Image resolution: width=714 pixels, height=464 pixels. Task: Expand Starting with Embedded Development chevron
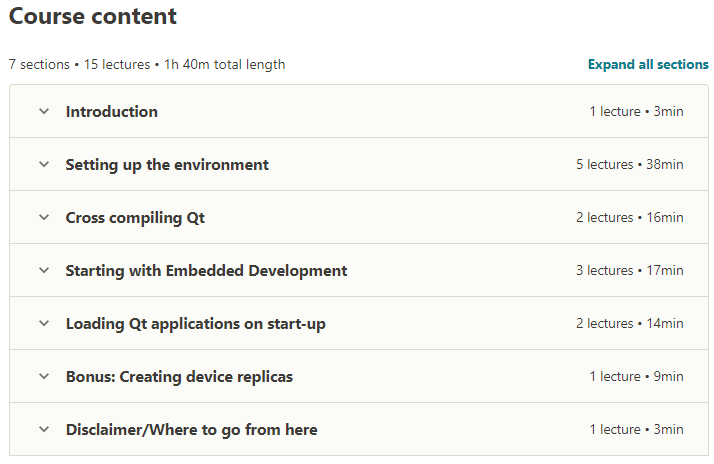tap(44, 271)
